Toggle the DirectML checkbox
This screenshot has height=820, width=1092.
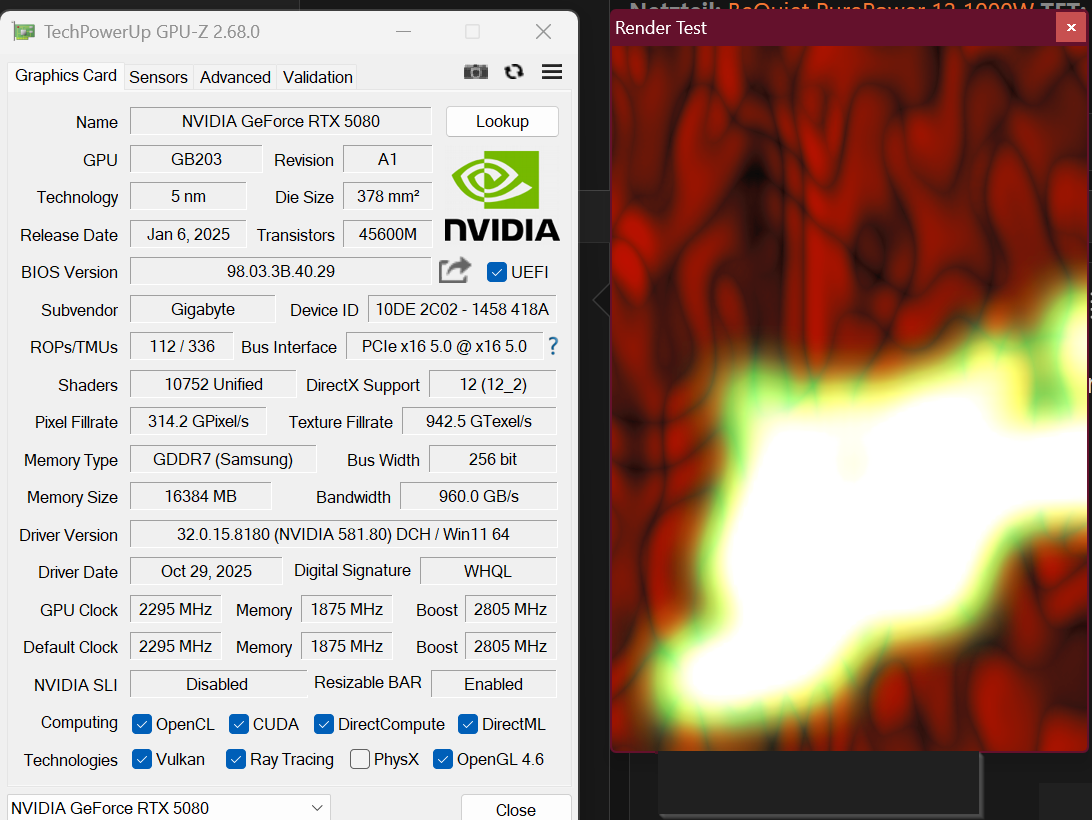[x=467, y=724]
